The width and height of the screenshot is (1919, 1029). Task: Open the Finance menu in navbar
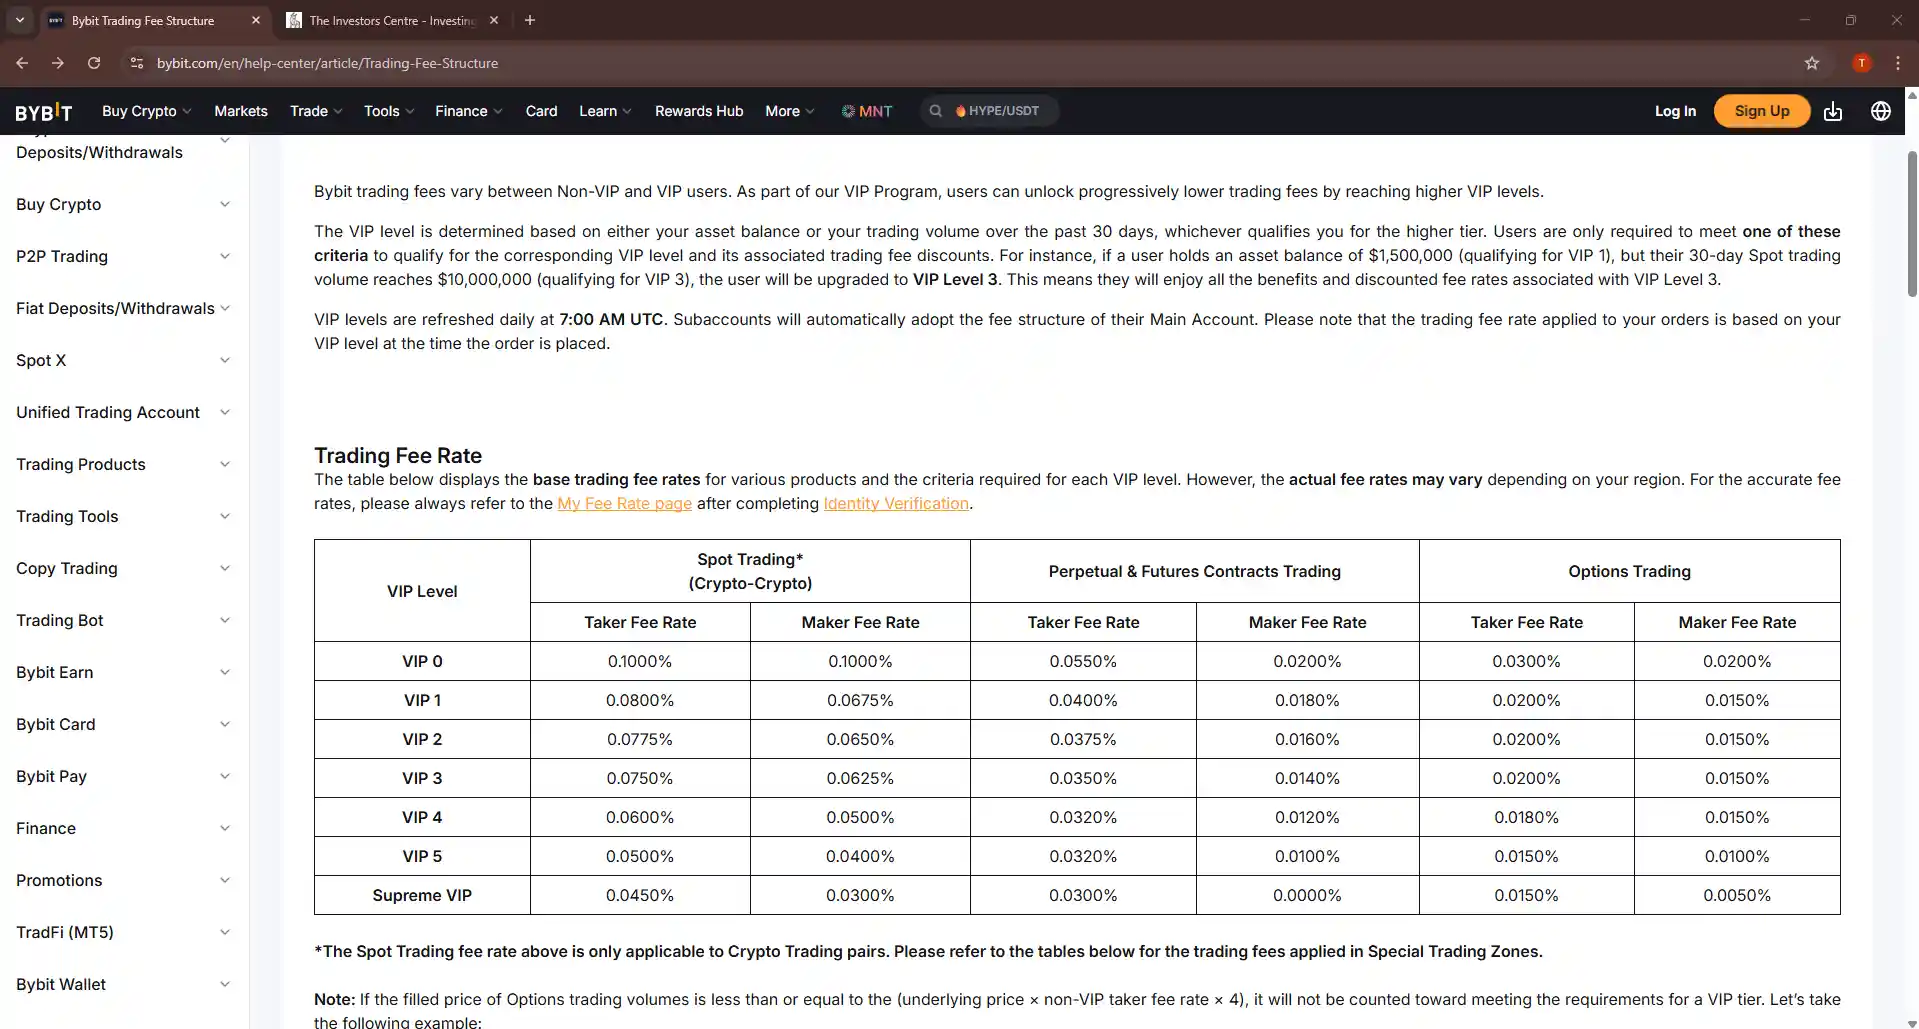[x=469, y=111]
